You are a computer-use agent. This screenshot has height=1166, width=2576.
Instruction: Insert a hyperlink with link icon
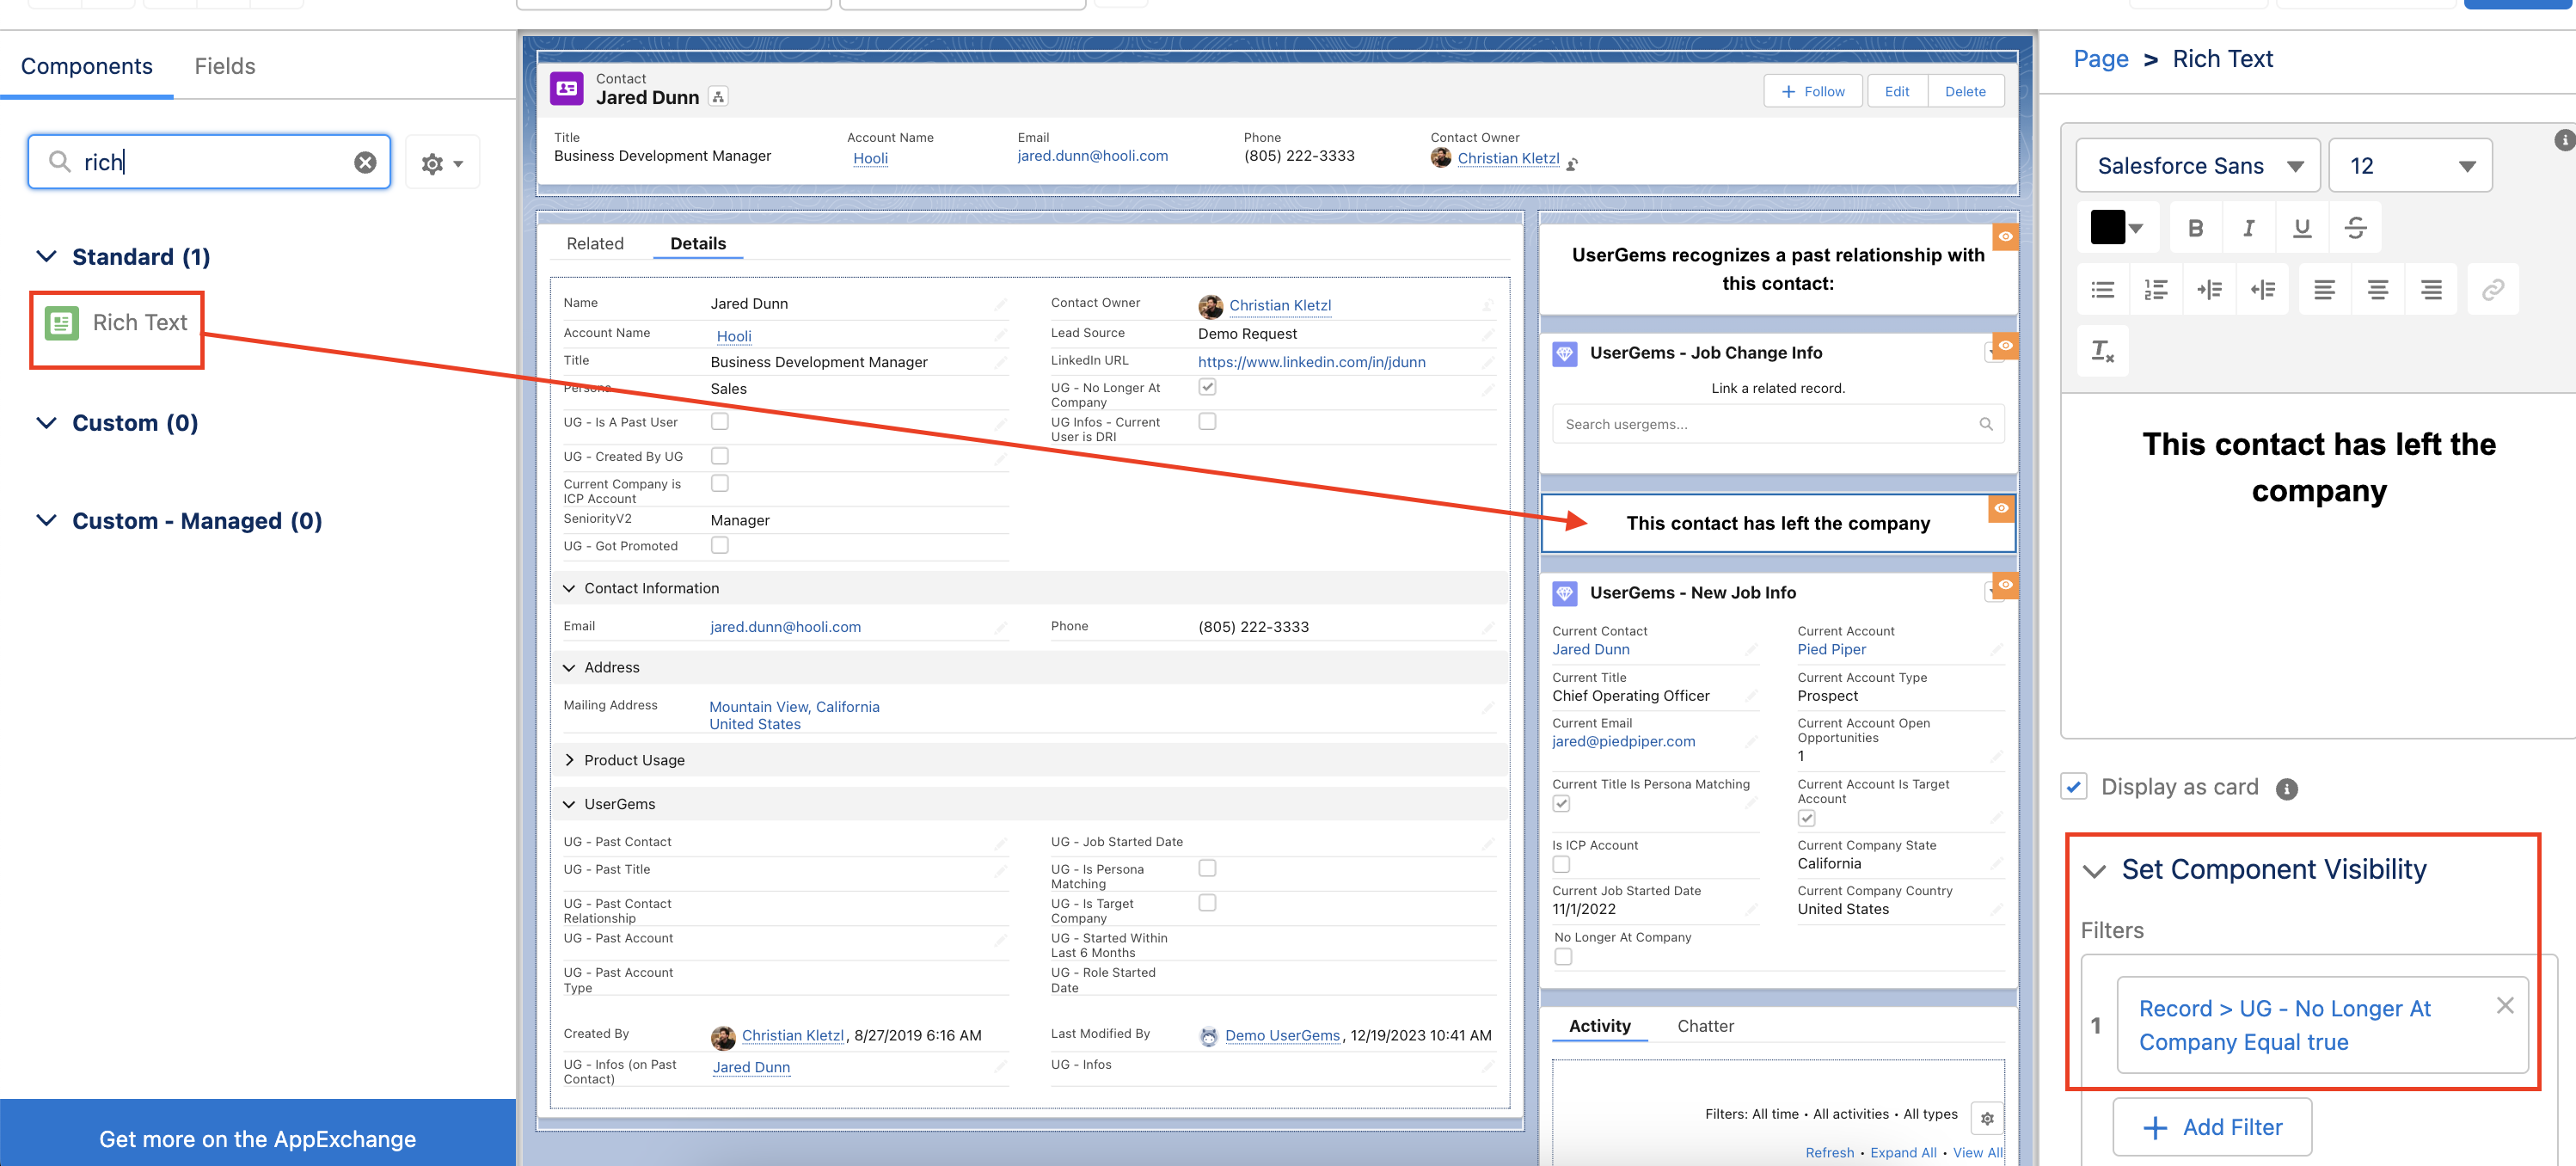point(2493,290)
